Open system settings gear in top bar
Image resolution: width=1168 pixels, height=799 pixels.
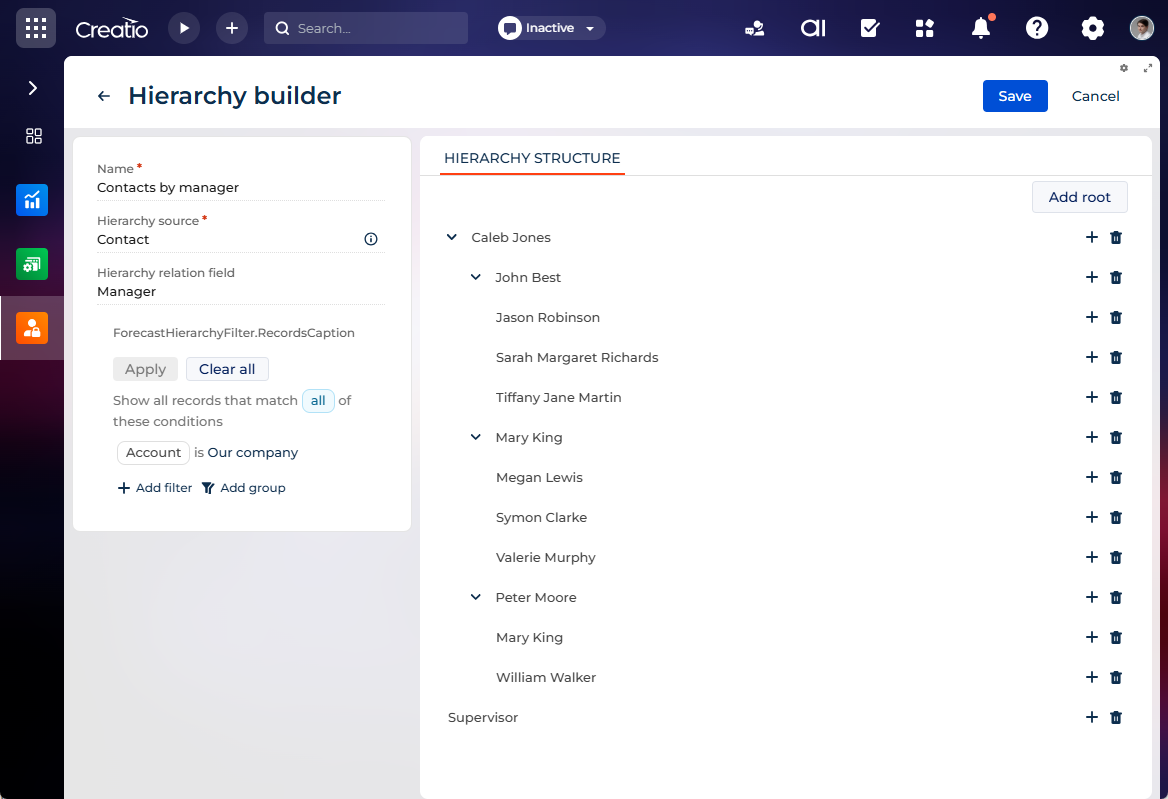click(1092, 28)
